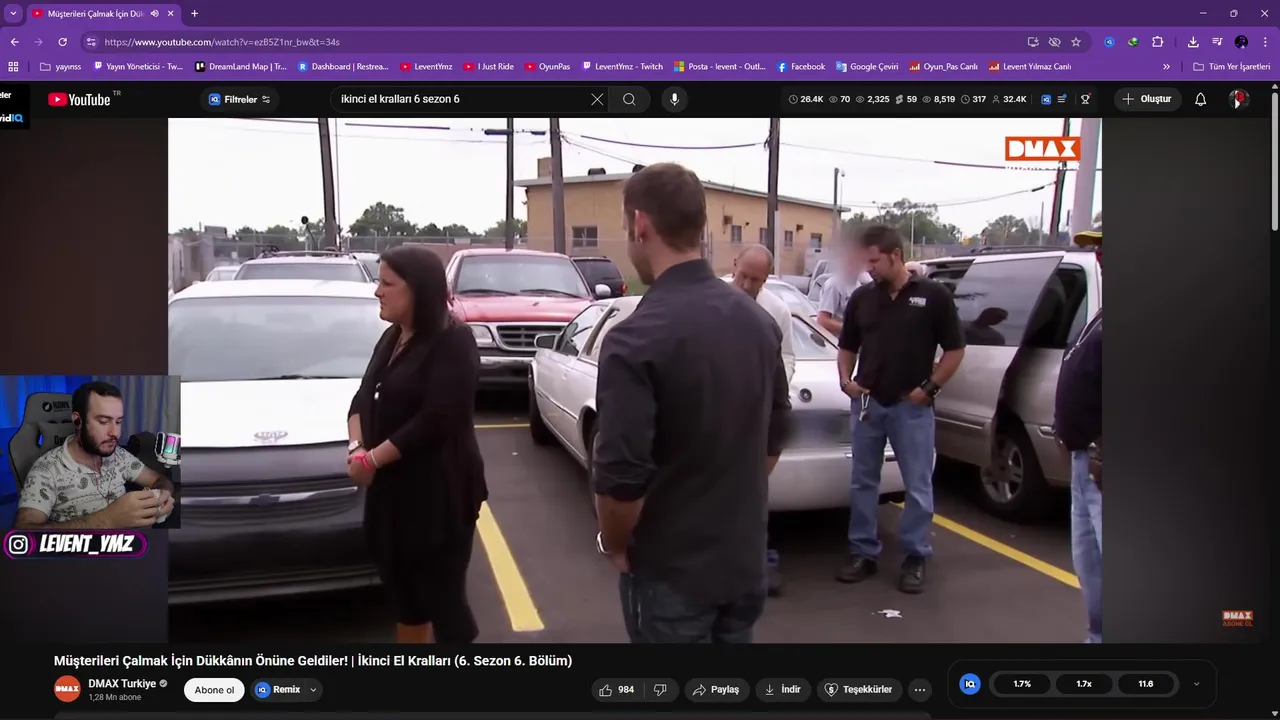The image size is (1280, 720).
Task: Open site information icon in address bar
Action: pyautogui.click(x=91, y=42)
